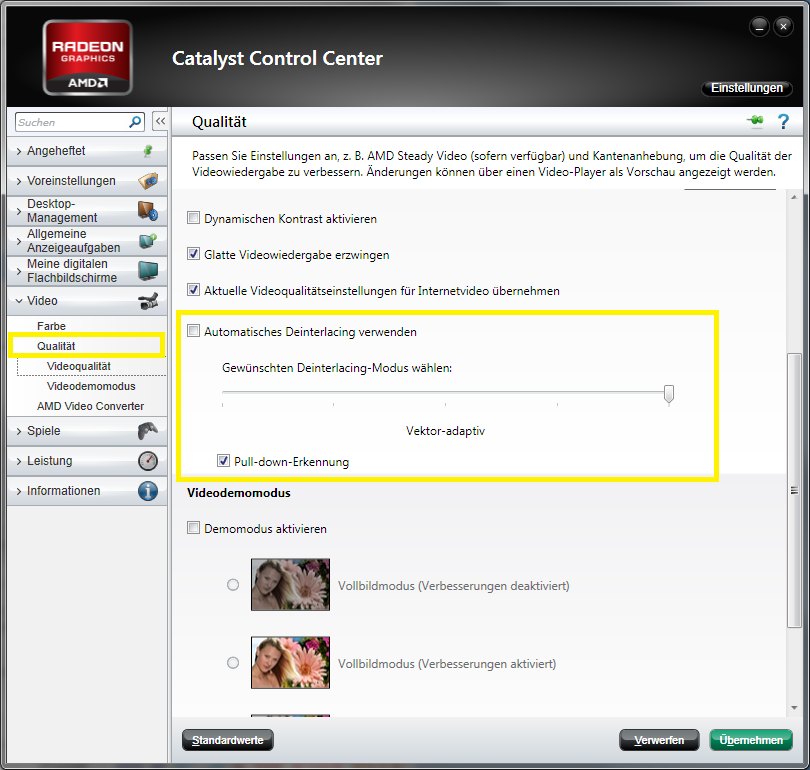
Task: Pin this page with the green pin icon
Action: point(755,121)
